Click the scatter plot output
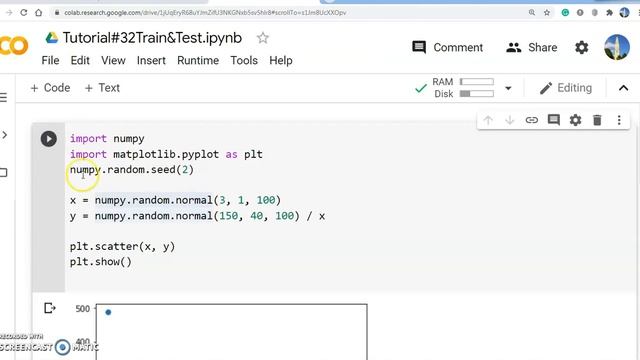 pos(231,331)
